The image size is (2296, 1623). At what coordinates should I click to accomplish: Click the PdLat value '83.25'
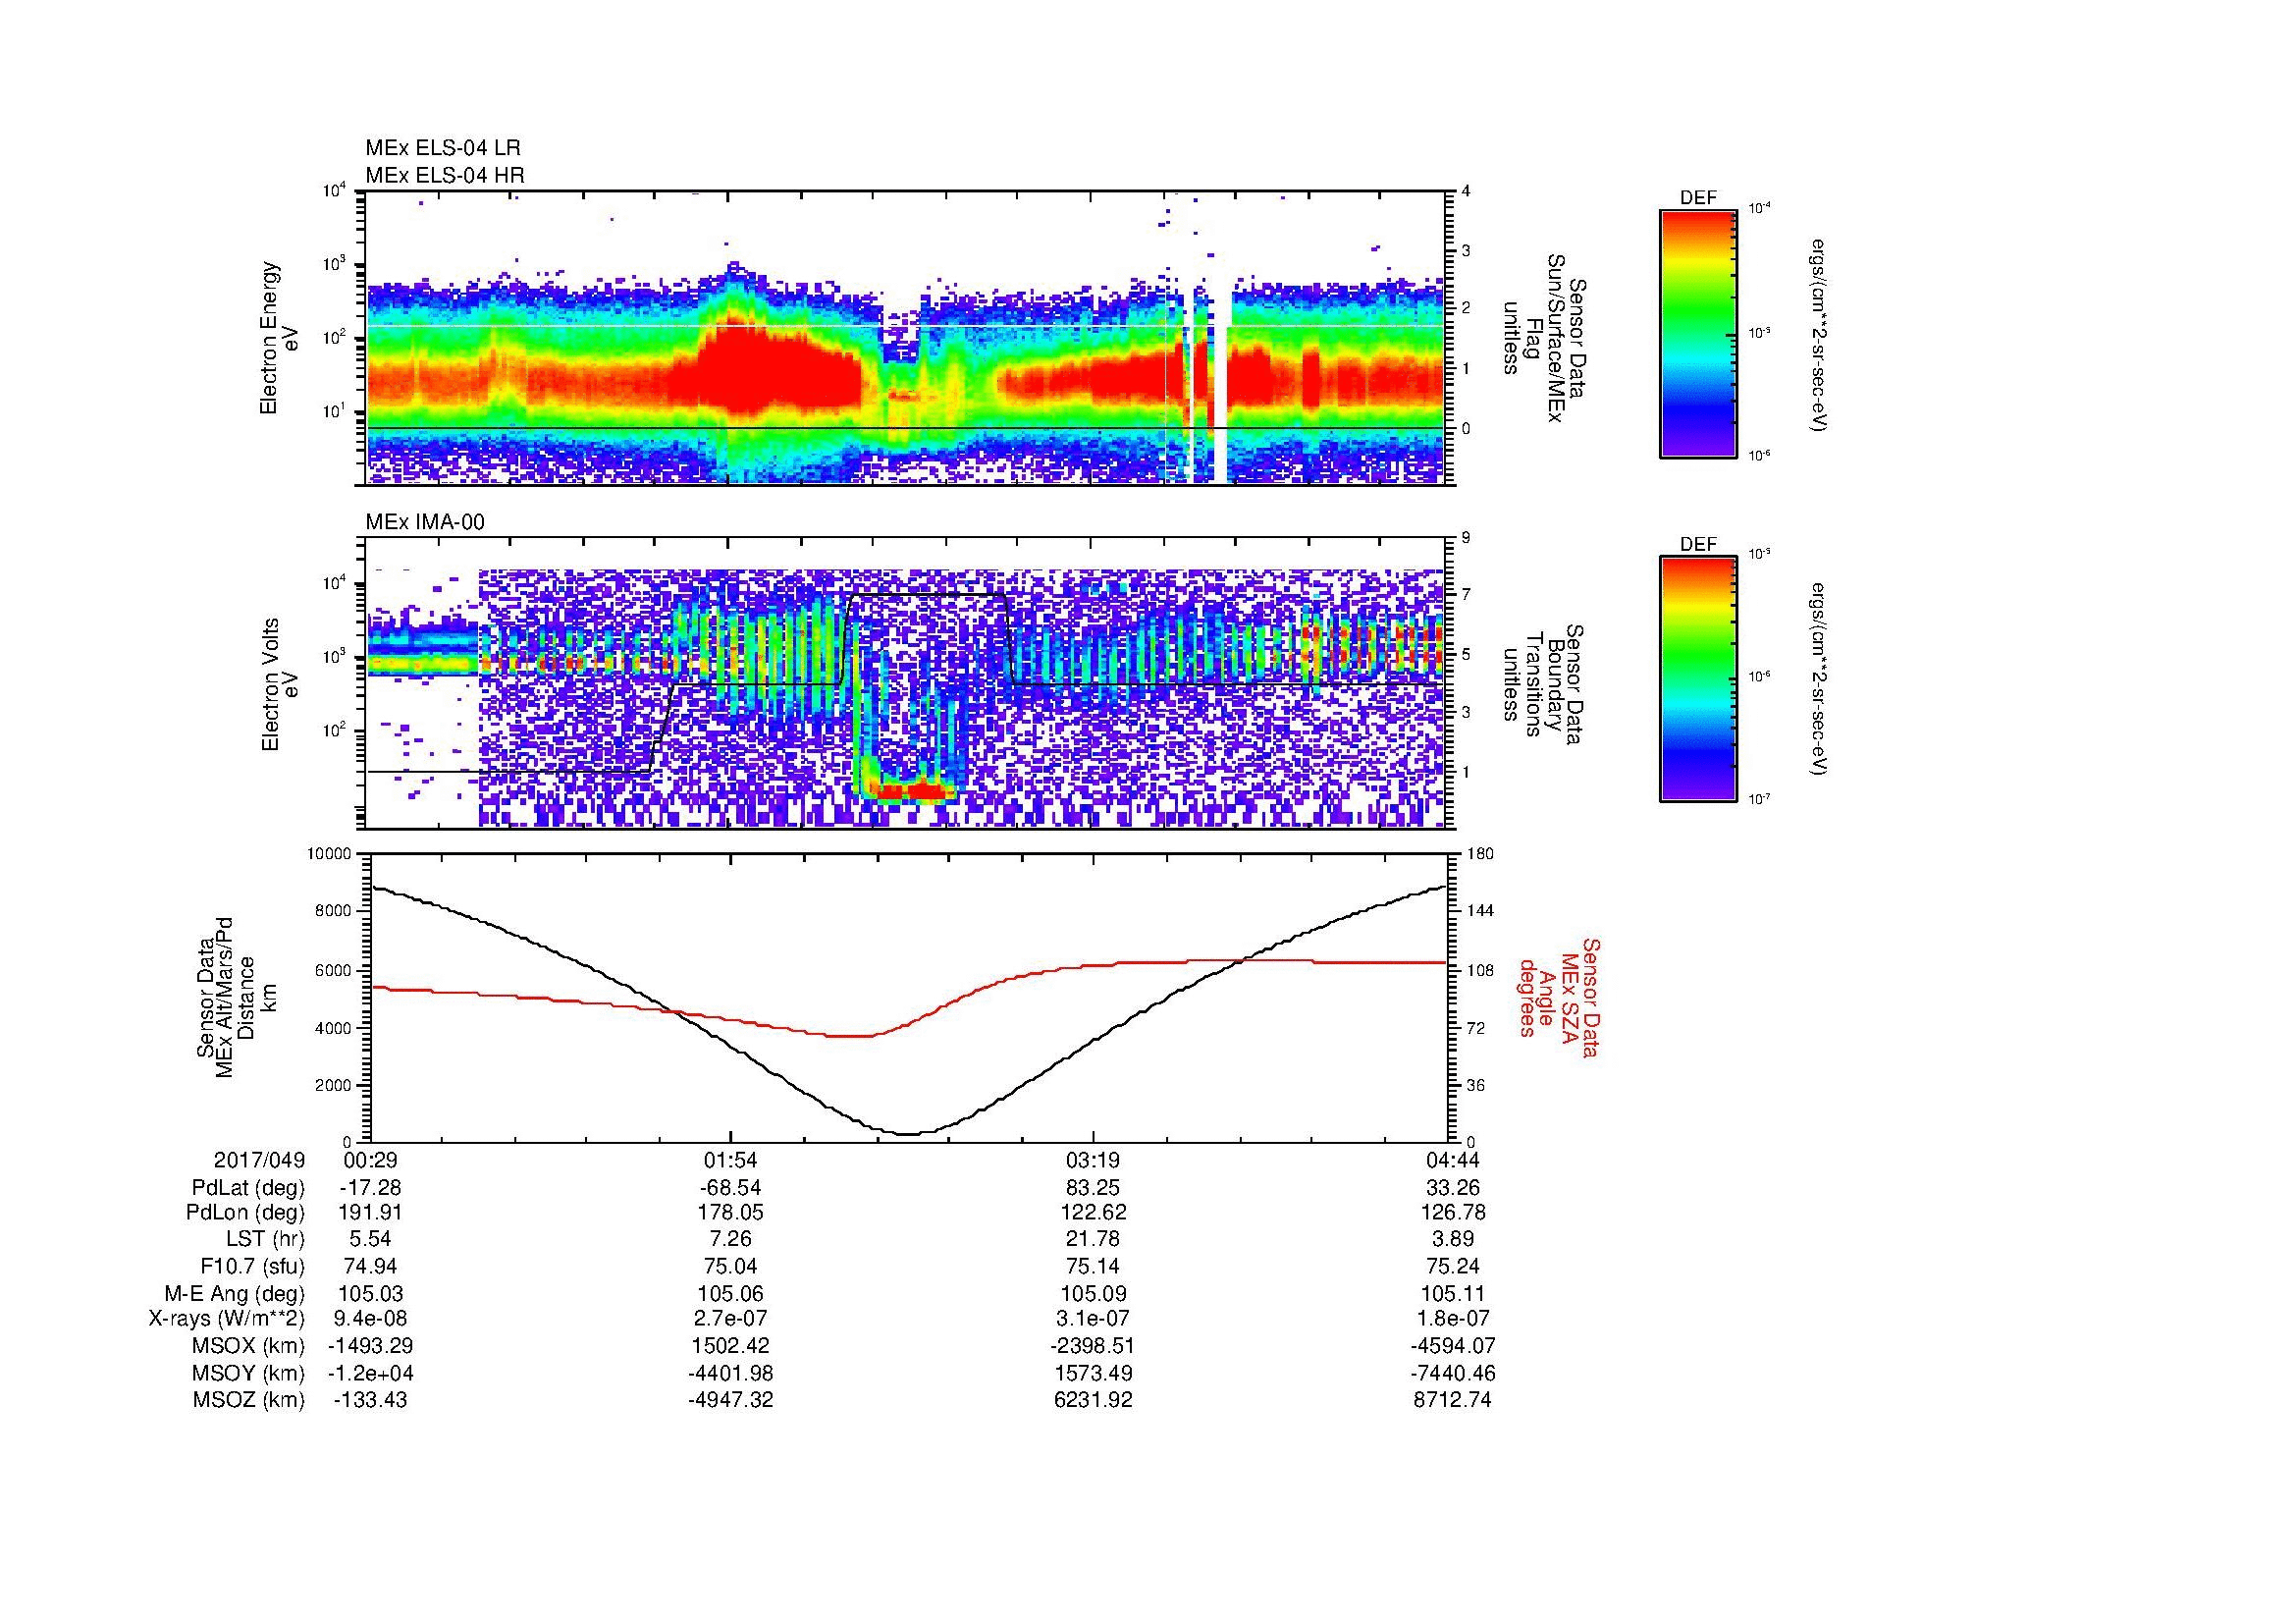click(1093, 1188)
